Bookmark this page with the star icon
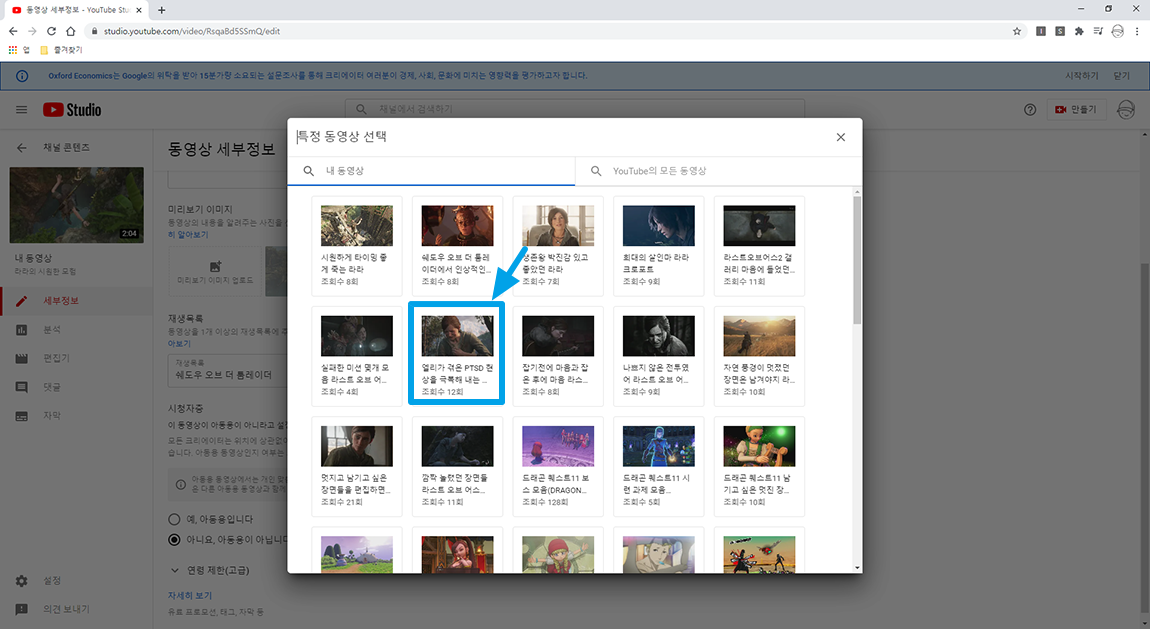 point(1017,31)
